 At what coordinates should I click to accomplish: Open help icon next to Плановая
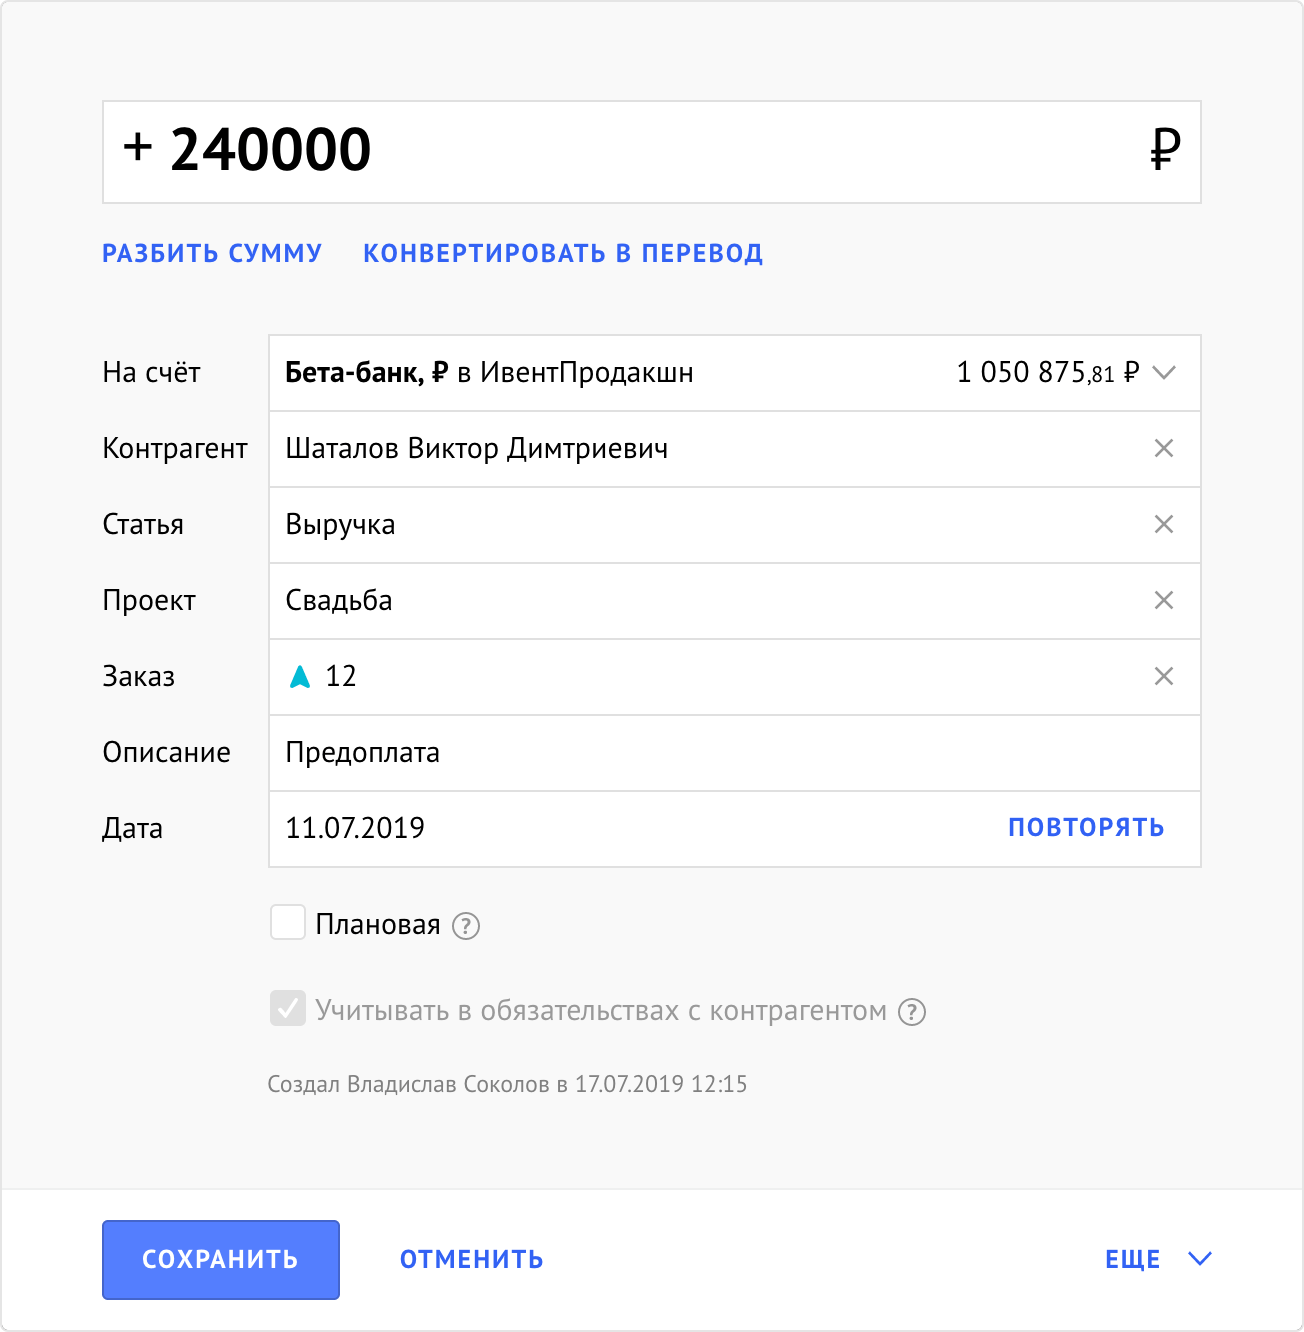click(466, 926)
